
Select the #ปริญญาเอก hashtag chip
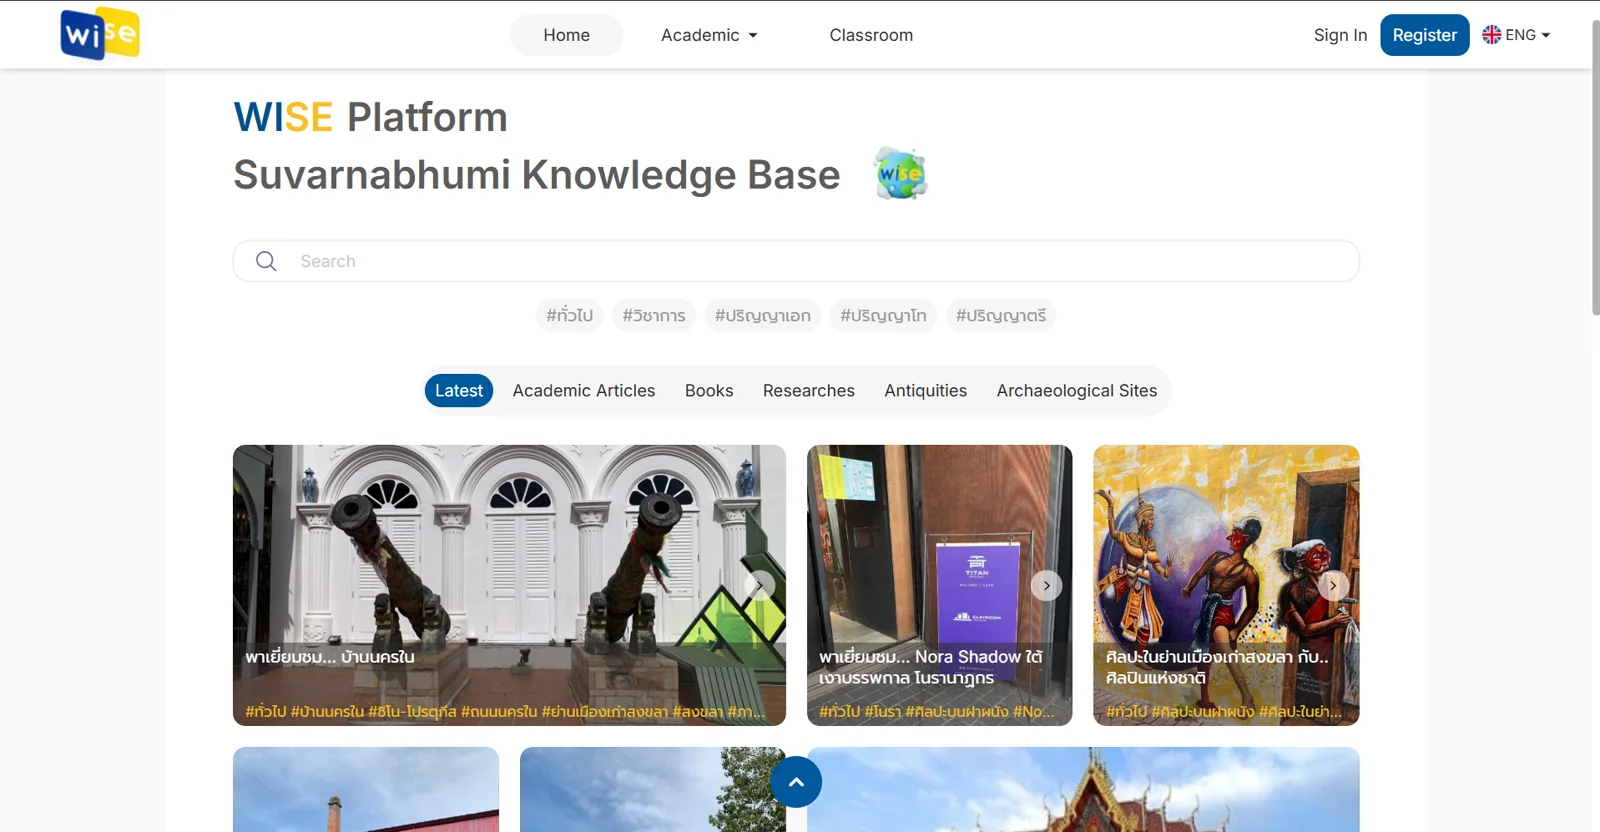point(763,315)
